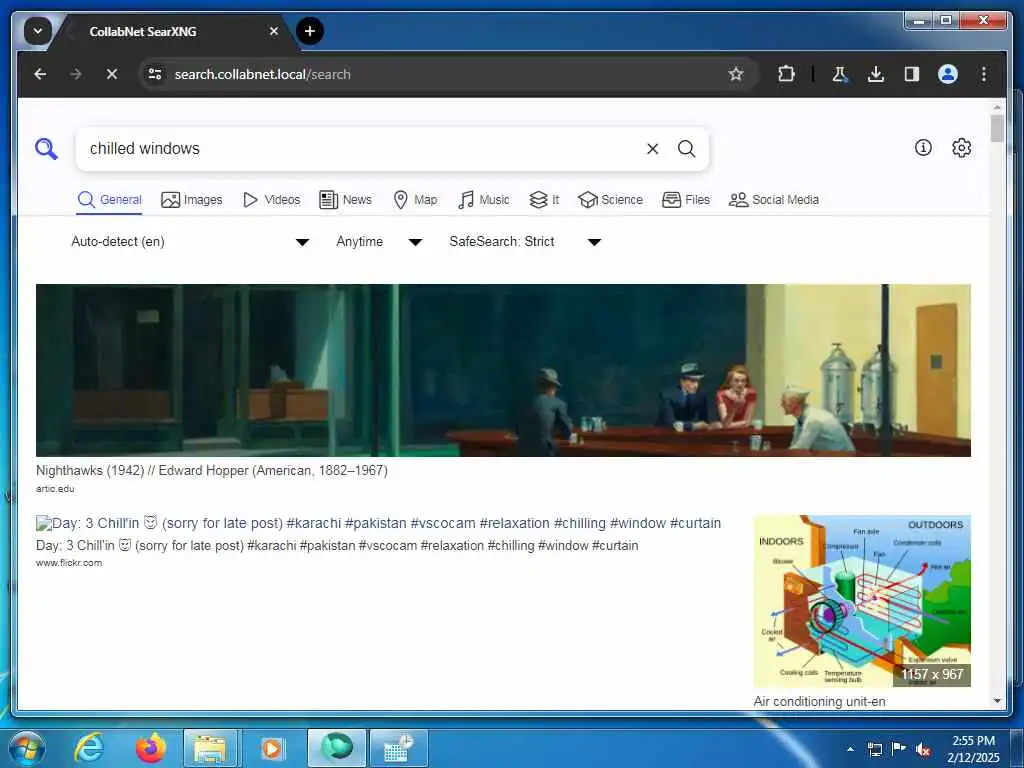Expand the Auto-detect (en) language dropdown
1024x768 pixels.
pyautogui.click(x=190, y=242)
